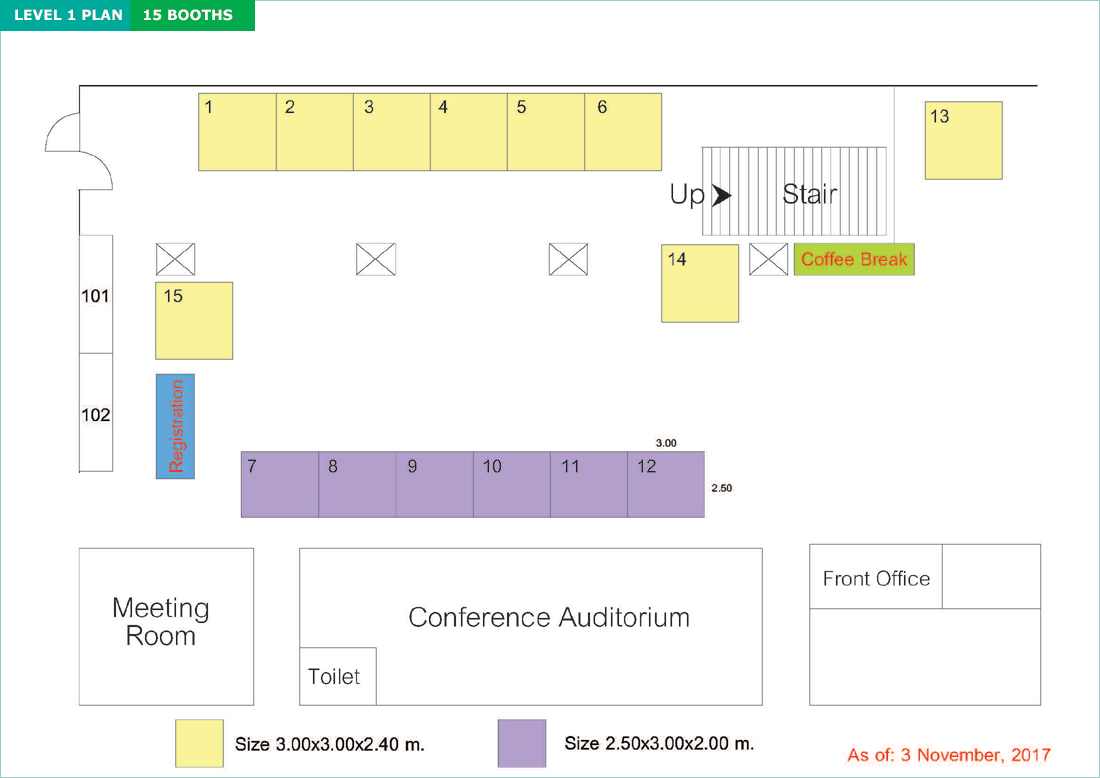Viewport: 1100px width, 778px height.
Task: Click the door swing symbol at entrance
Action: click(79, 151)
